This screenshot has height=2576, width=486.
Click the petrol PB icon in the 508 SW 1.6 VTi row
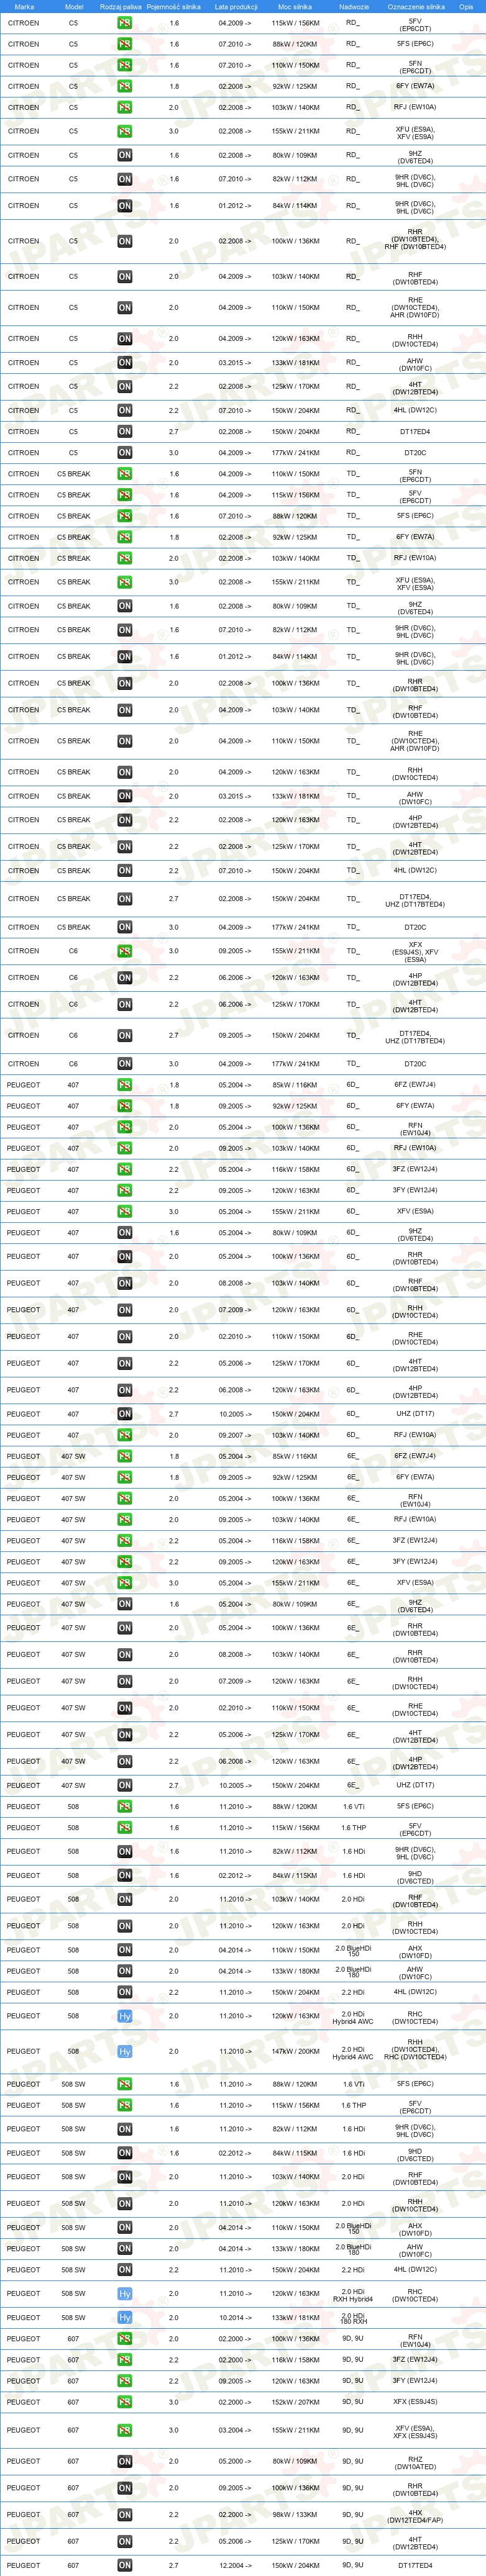(x=124, y=2084)
